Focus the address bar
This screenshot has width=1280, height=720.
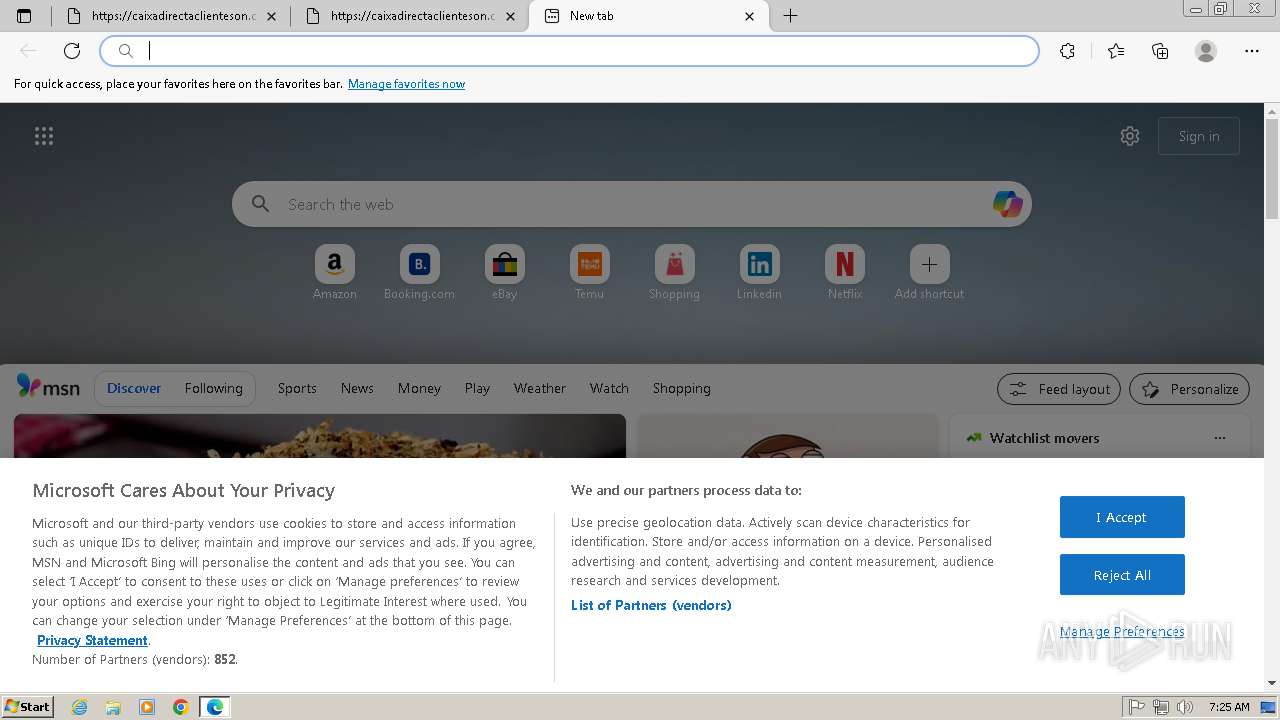(x=570, y=51)
